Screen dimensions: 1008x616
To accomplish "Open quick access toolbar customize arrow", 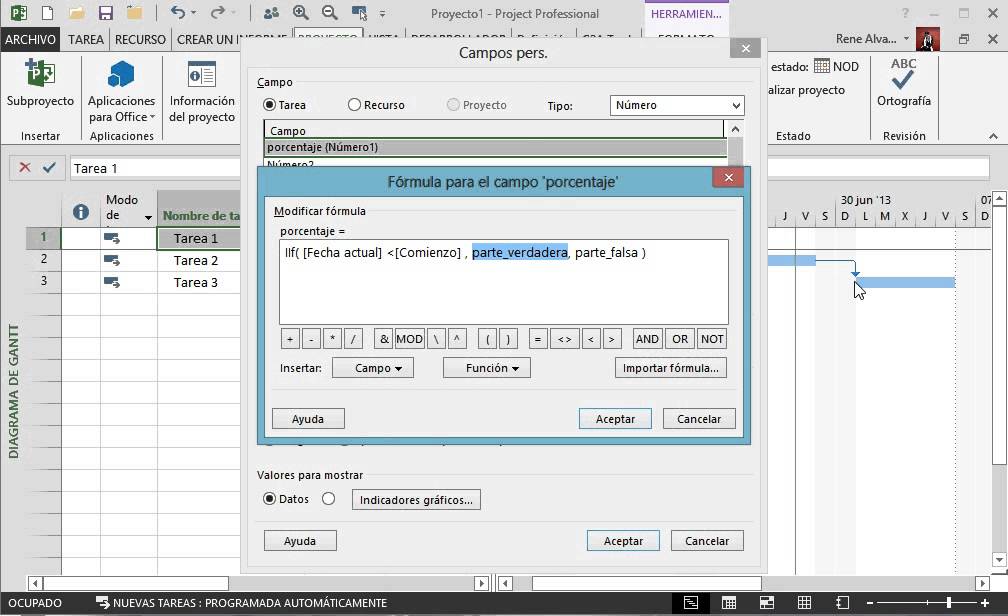I will [382, 14].
